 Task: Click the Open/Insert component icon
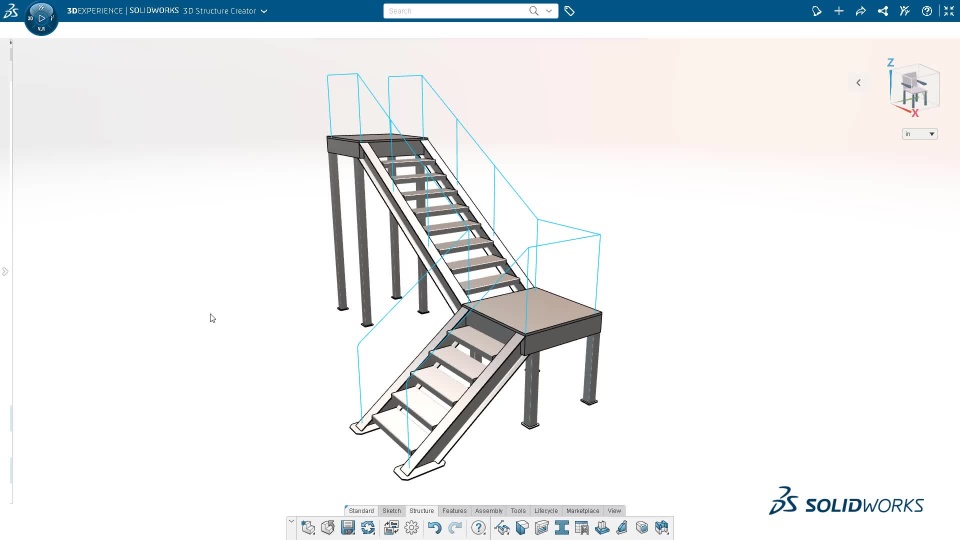tap(328, 528)
